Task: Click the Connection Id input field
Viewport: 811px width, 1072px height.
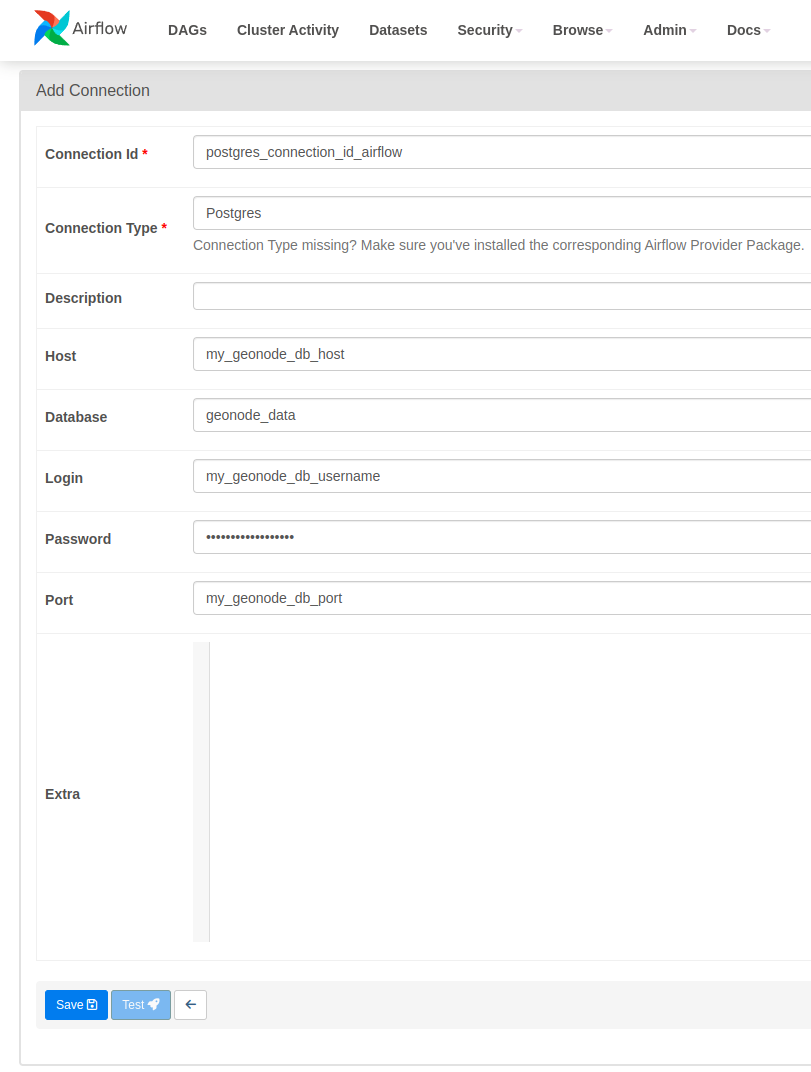Action: (x=502, y=152)
